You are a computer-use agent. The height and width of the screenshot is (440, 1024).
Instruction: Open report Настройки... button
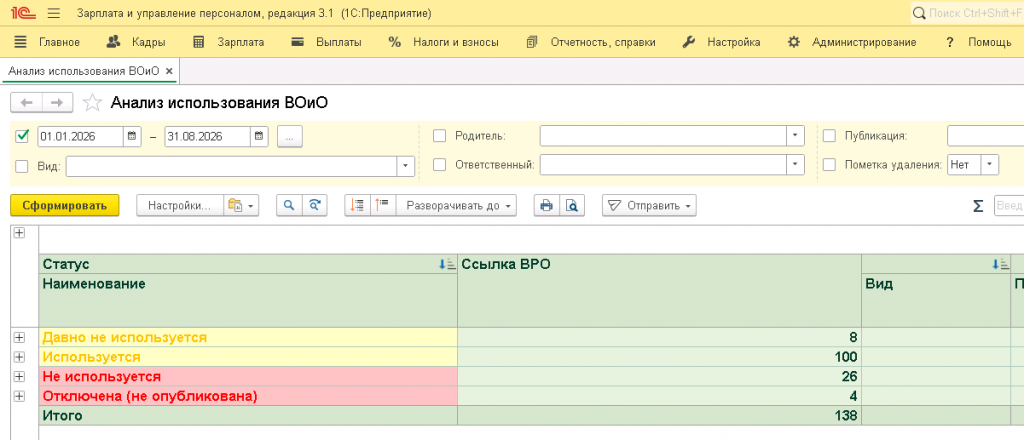pos(180,206)
